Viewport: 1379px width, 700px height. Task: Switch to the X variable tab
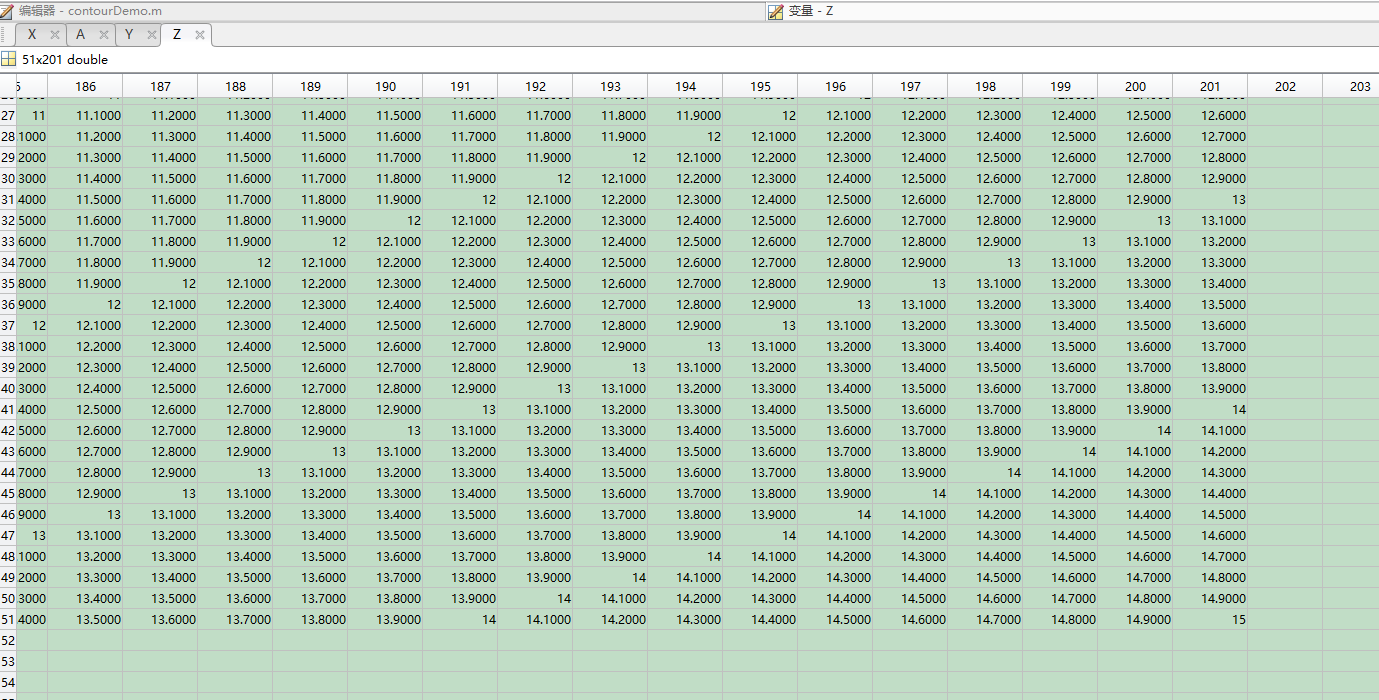coord(32,34)
